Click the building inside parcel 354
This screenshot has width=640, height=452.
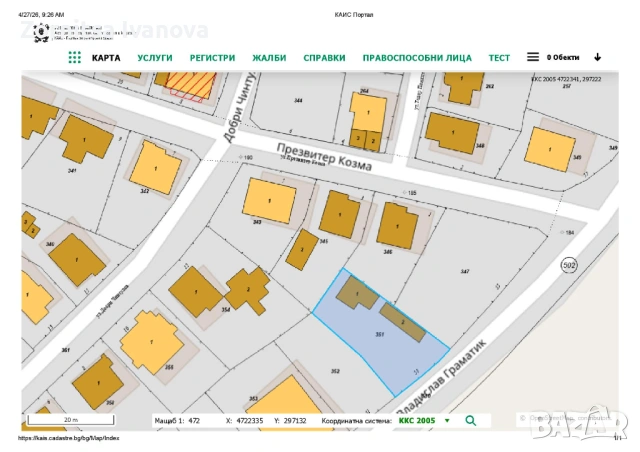194,291
